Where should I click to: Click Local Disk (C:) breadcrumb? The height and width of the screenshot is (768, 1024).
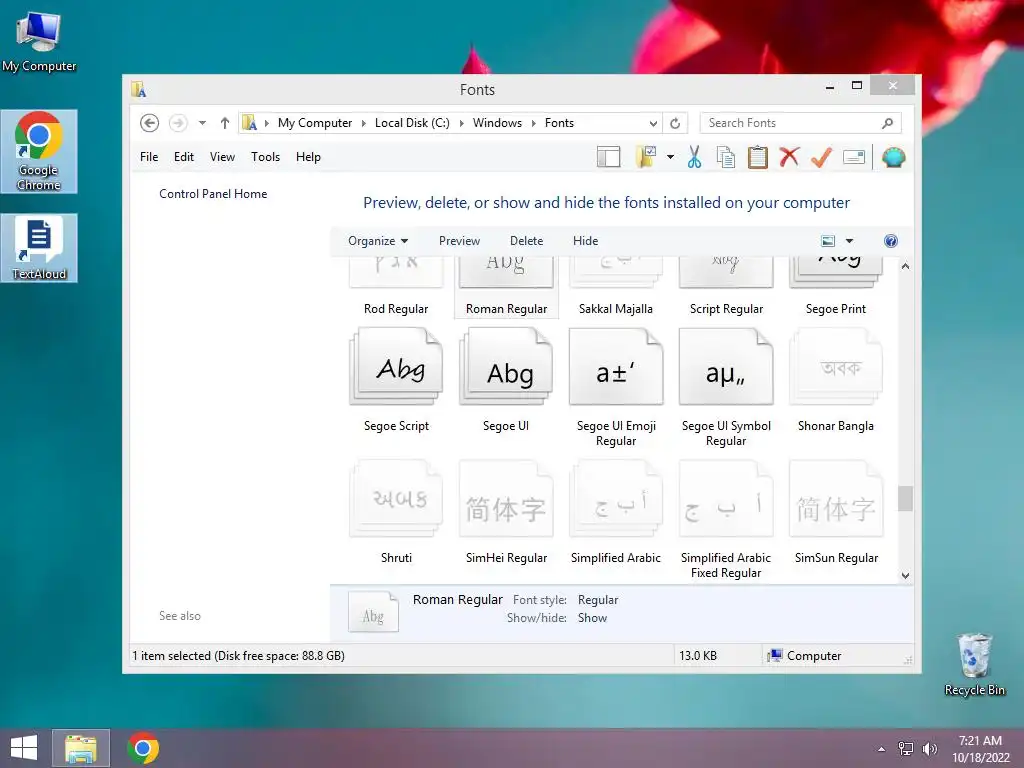412,123
